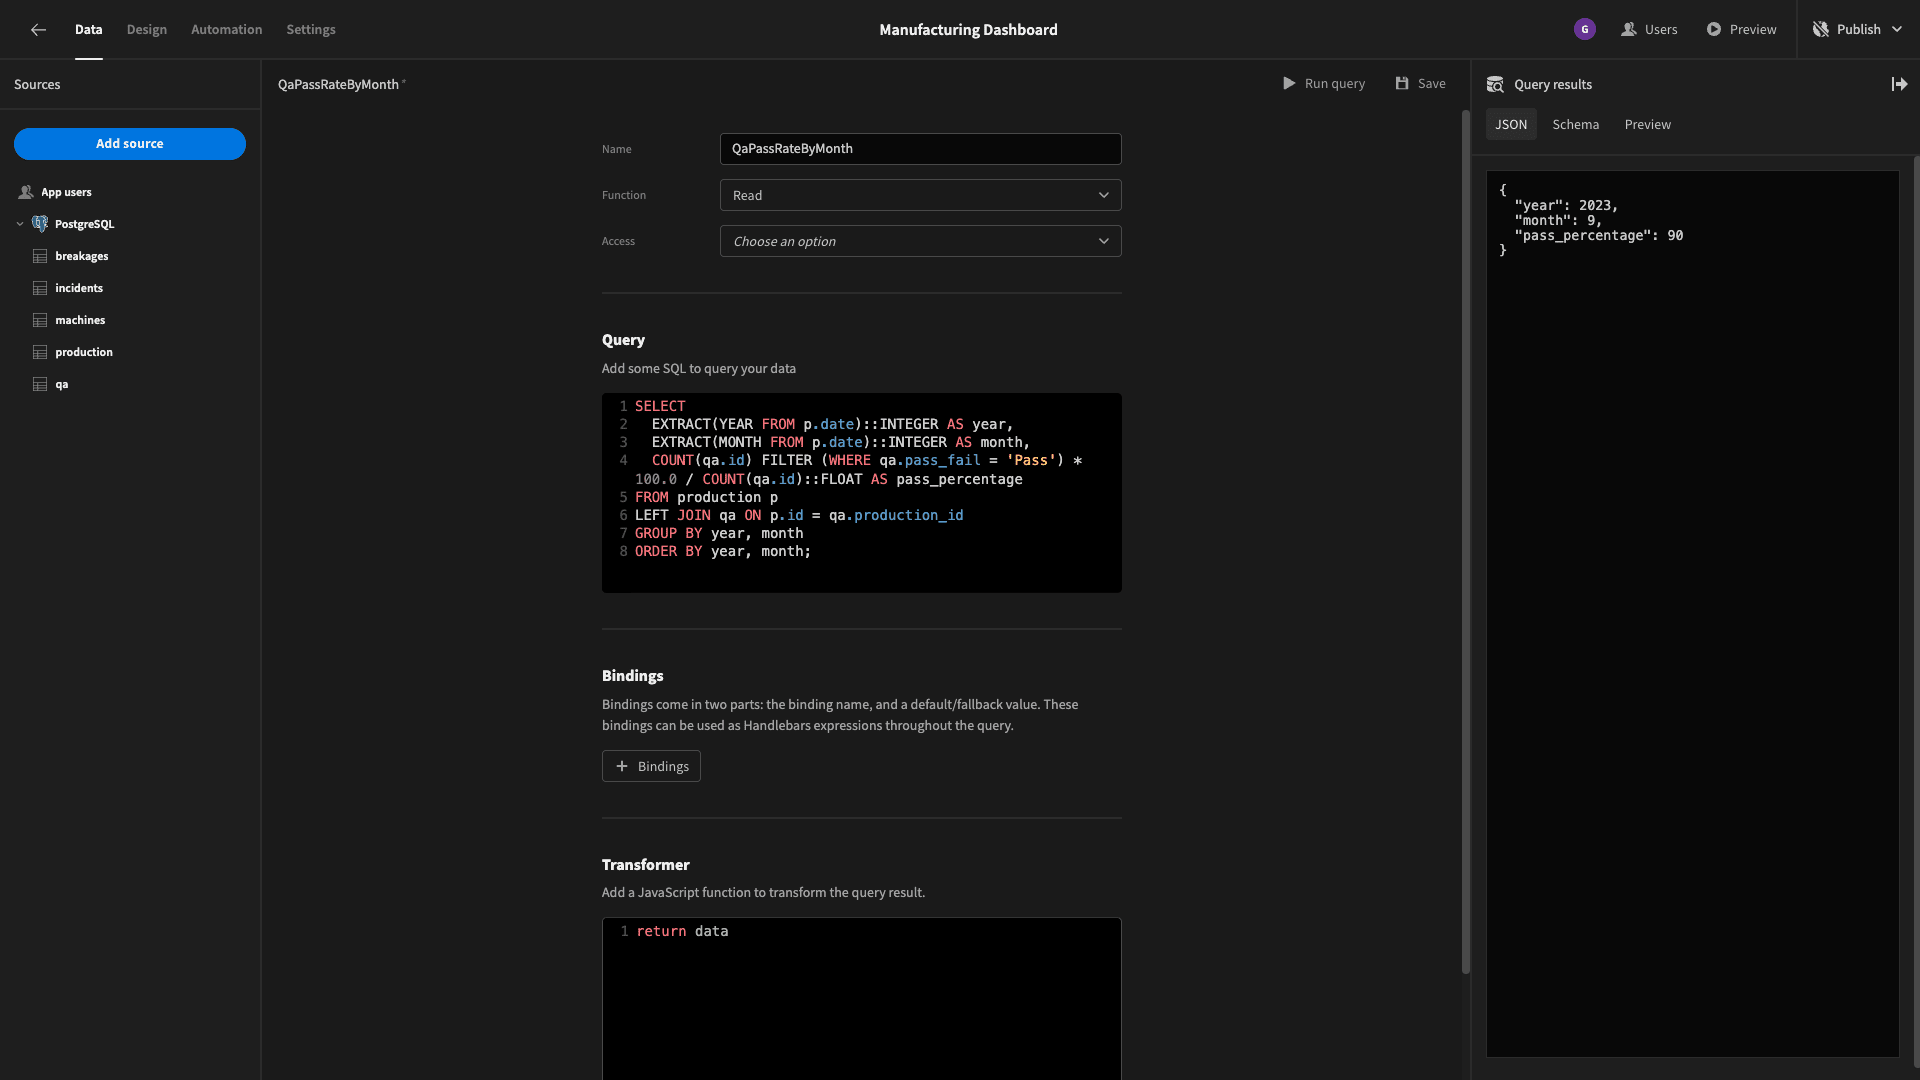Screen dimensions: 1920x1080
Task: Click into the SQL query editor
Action: coord(861,493)
